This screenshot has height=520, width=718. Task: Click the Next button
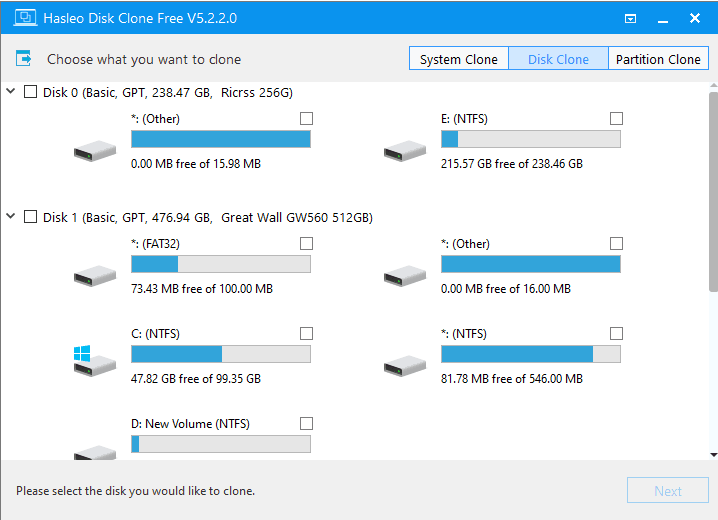668,490
